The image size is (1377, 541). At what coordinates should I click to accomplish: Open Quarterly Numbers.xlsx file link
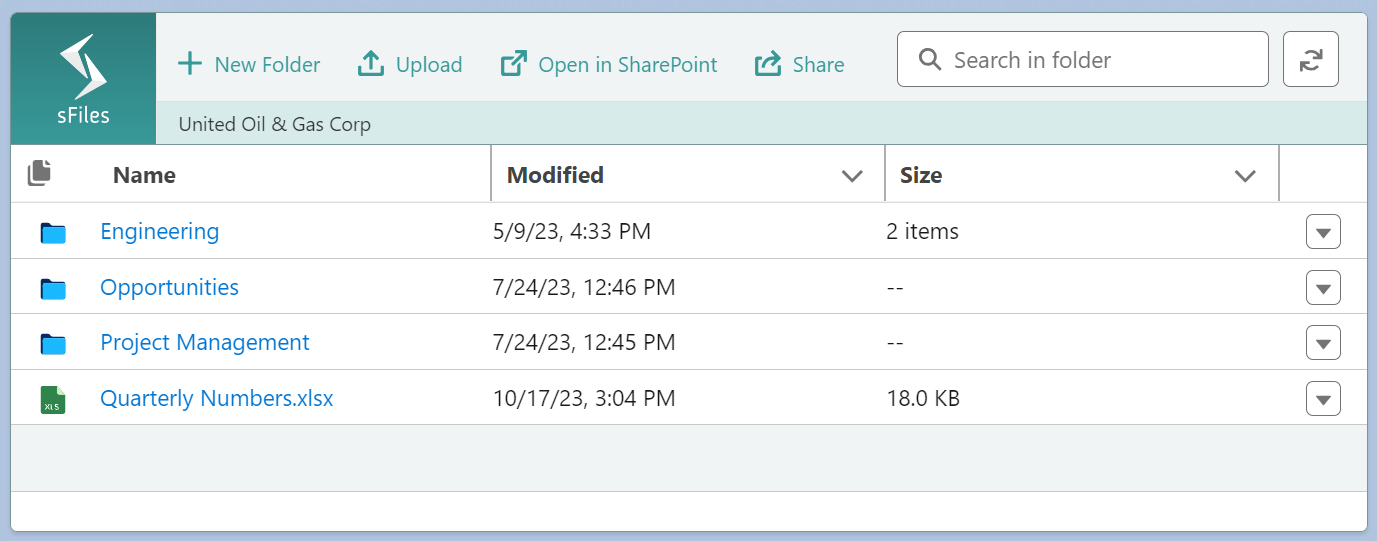[217, 398]
